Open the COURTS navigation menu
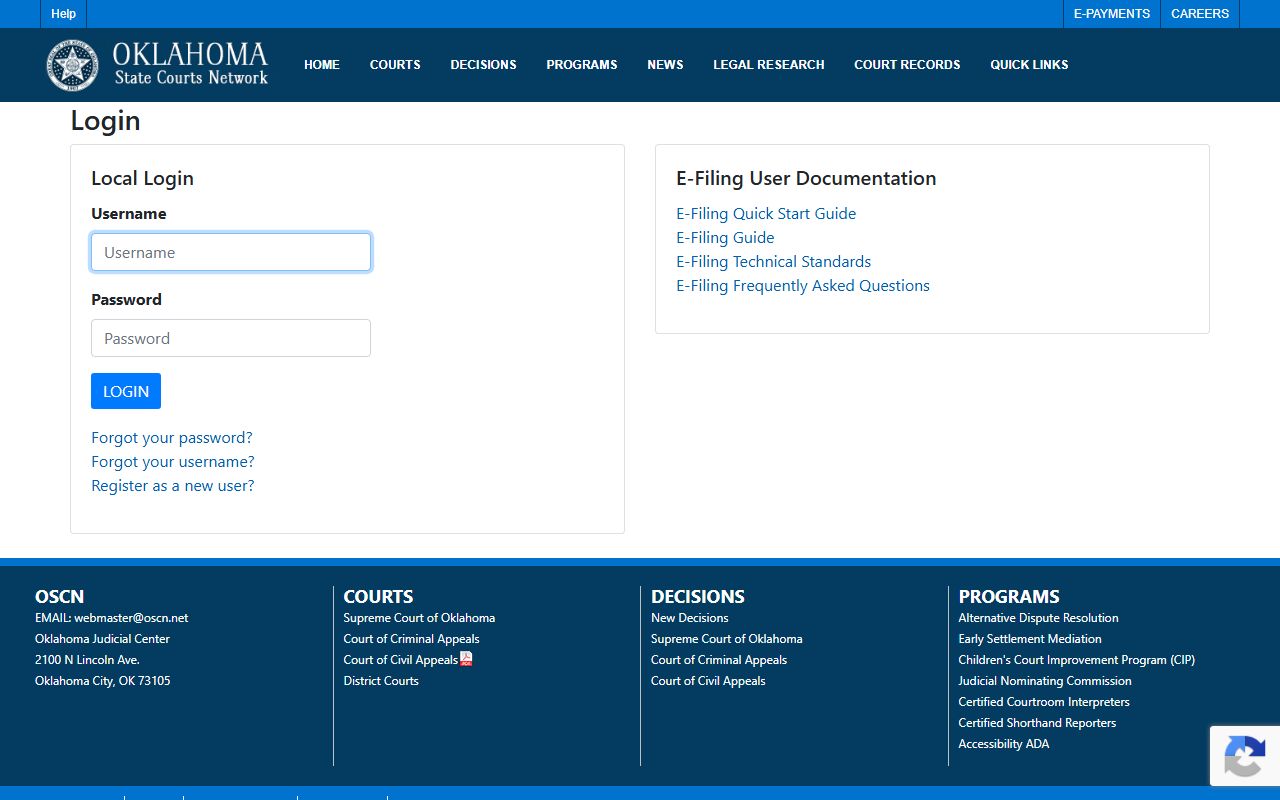The height and width of the screenshot is (800, 1280). click(395, 65)
